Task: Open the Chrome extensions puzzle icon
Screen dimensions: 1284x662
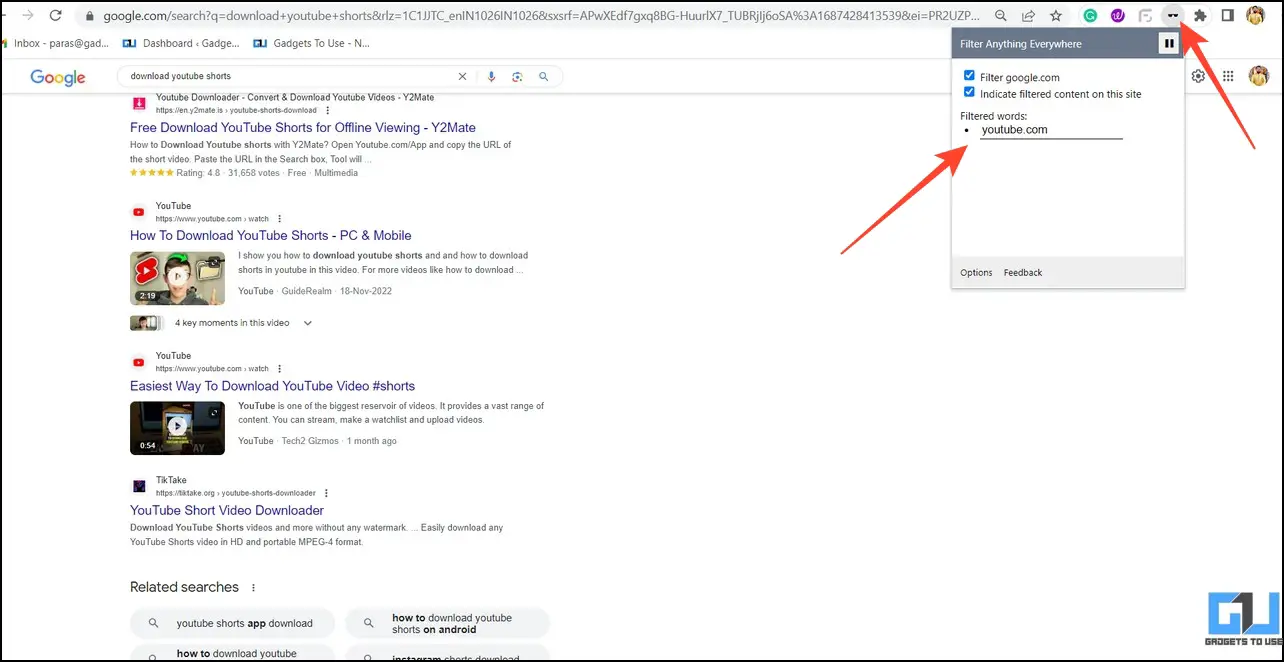Action: coord(1200,16)
